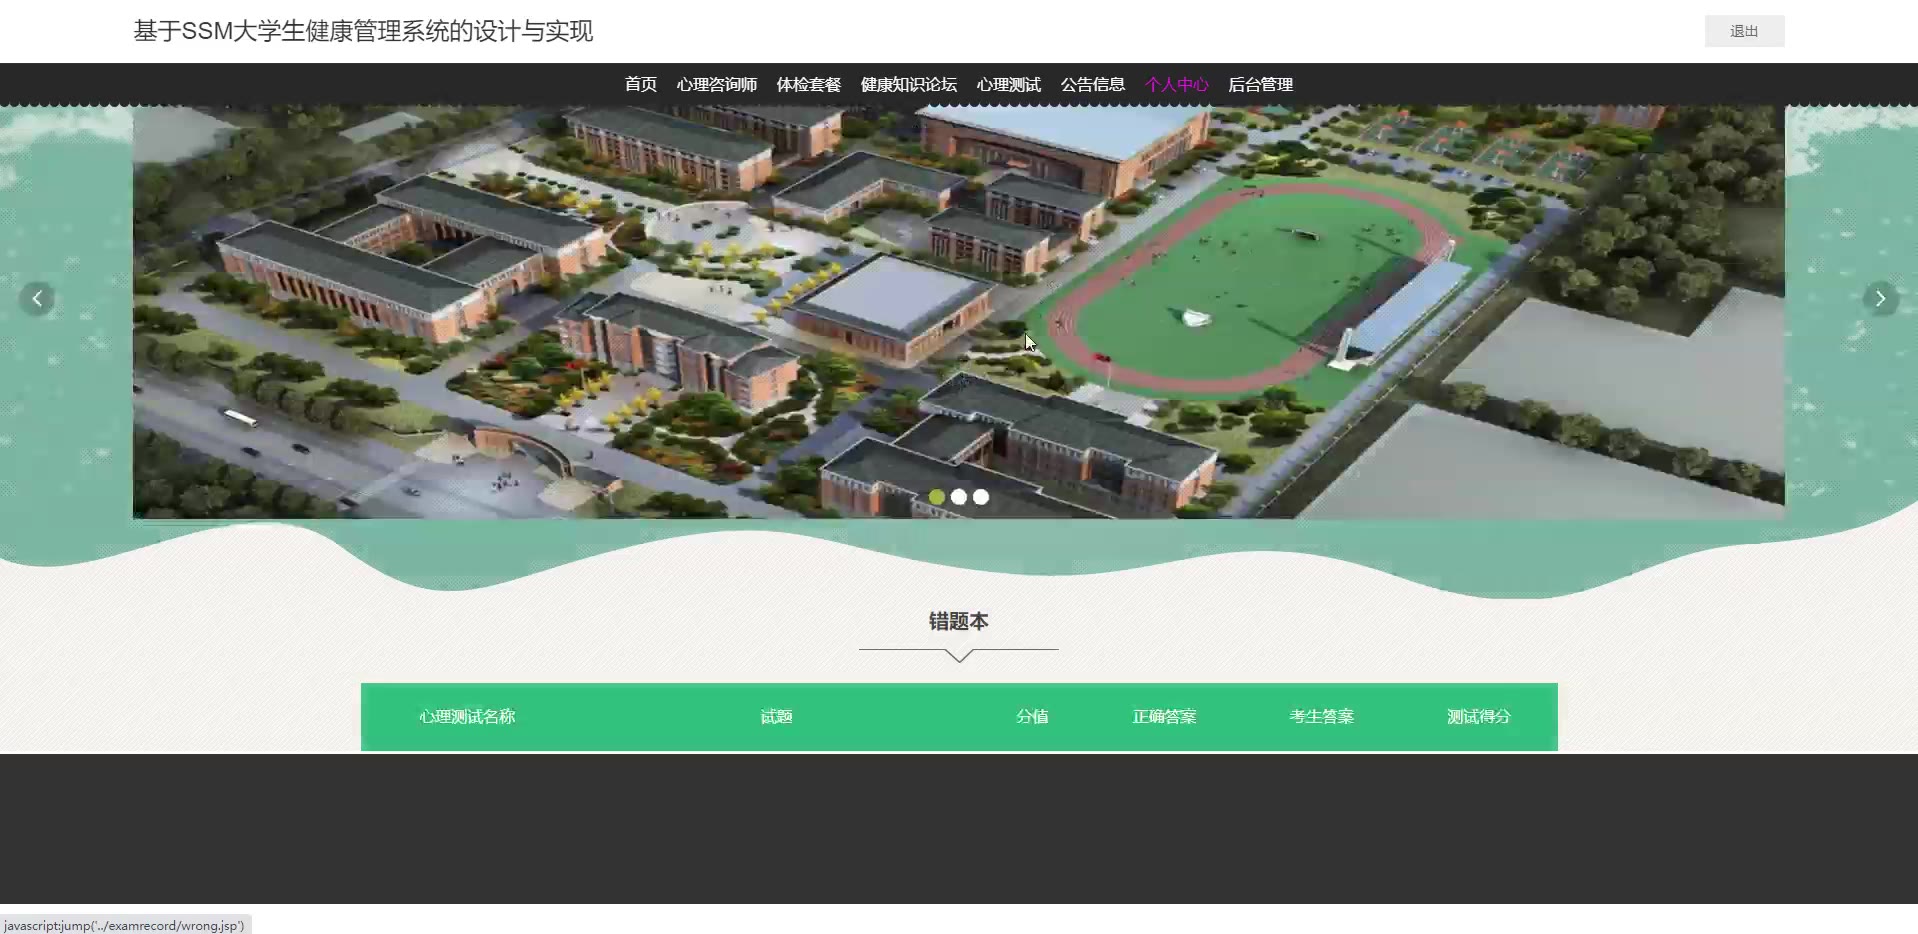Click the previous slide arrow on carousel
1918x934 pixels.
37,298
